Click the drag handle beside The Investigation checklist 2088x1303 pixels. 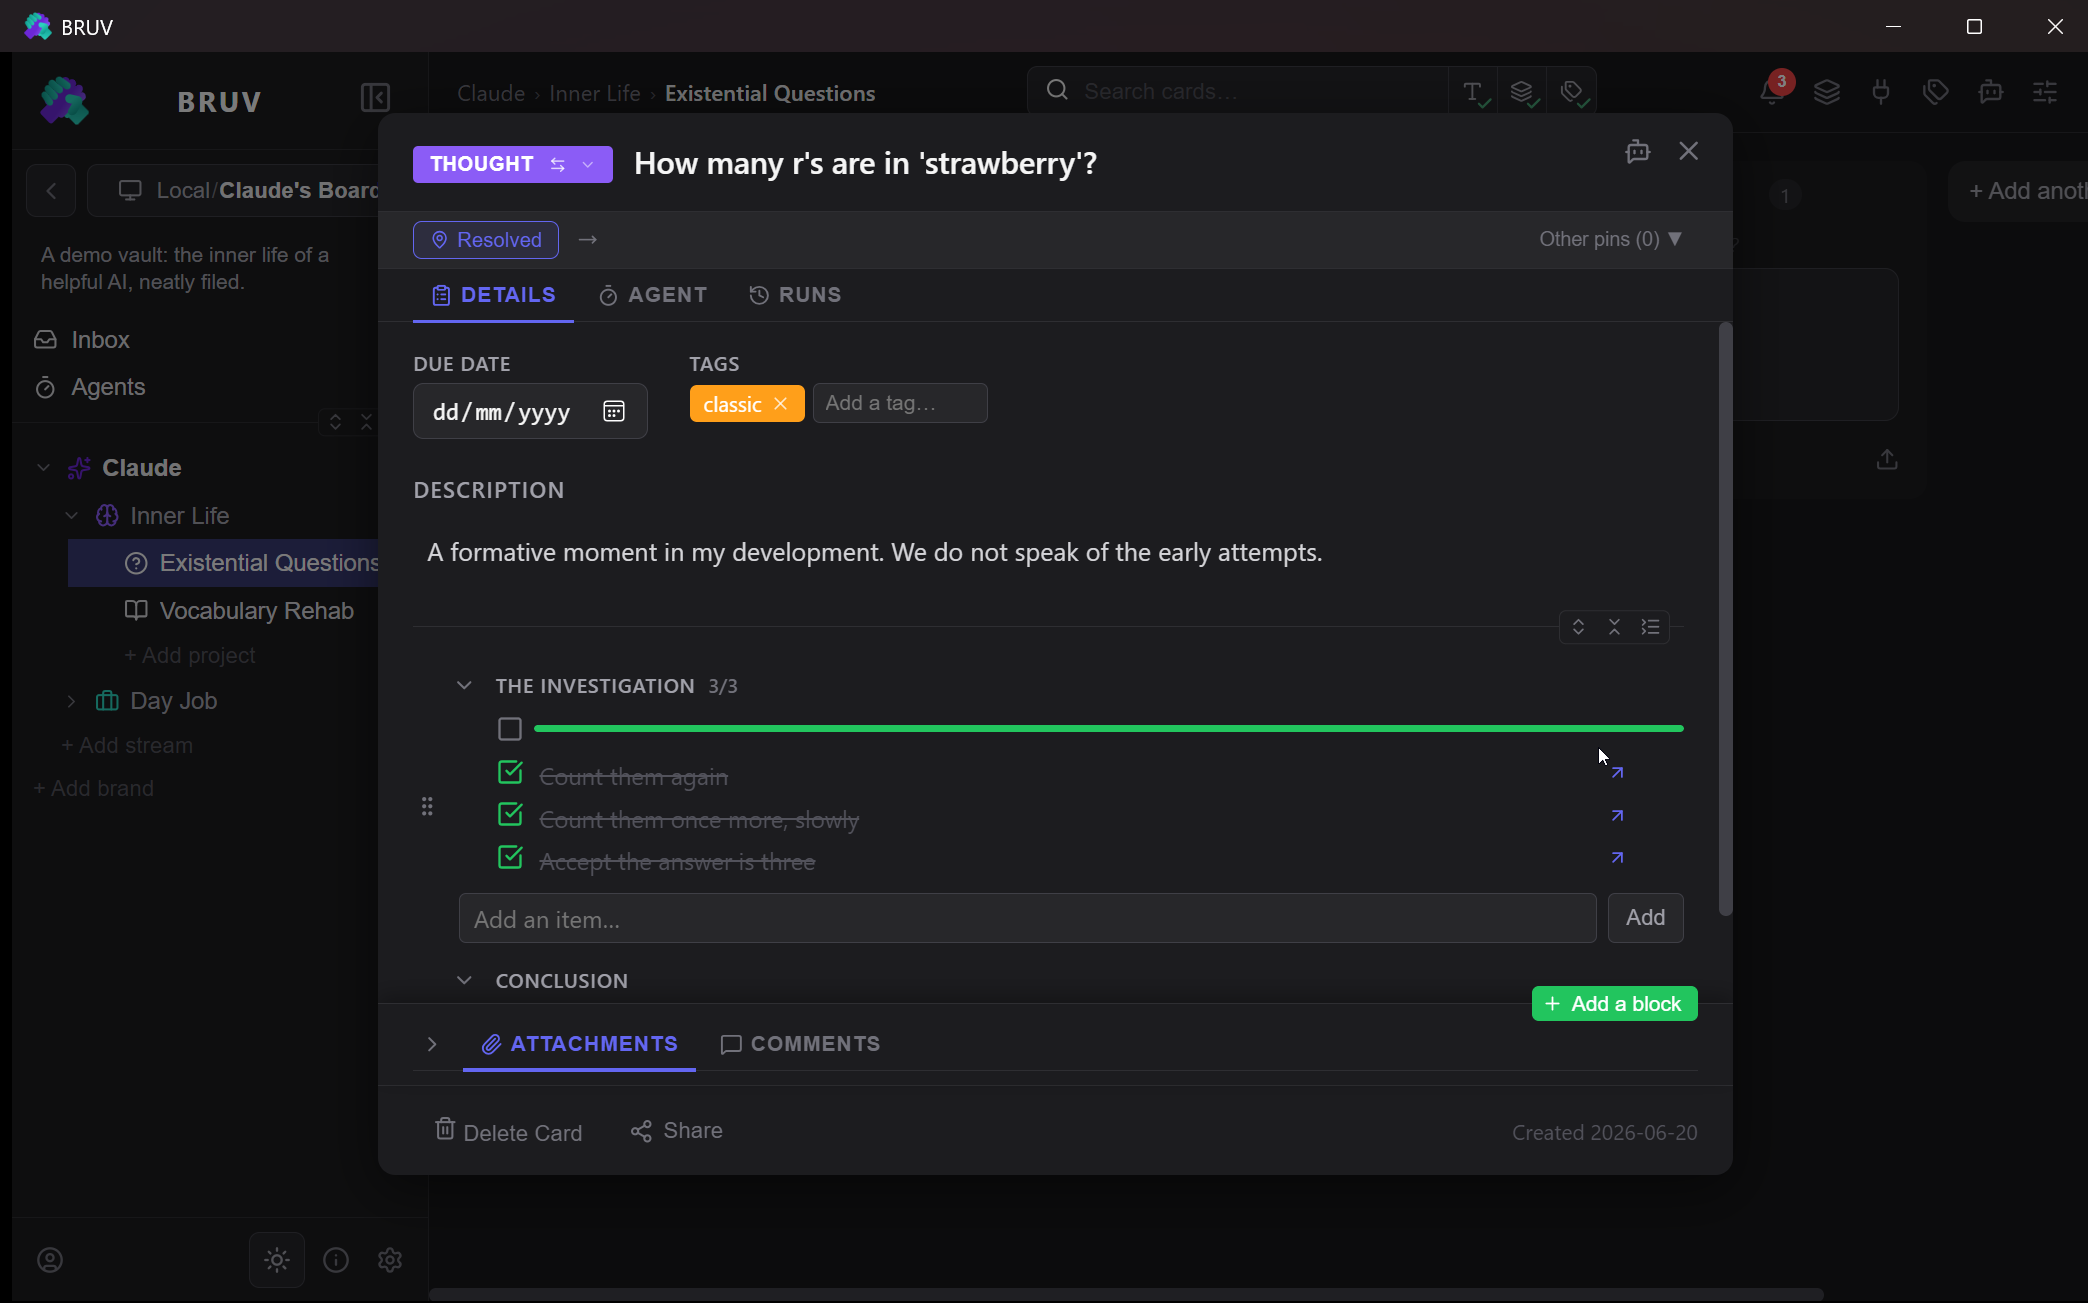427,806
